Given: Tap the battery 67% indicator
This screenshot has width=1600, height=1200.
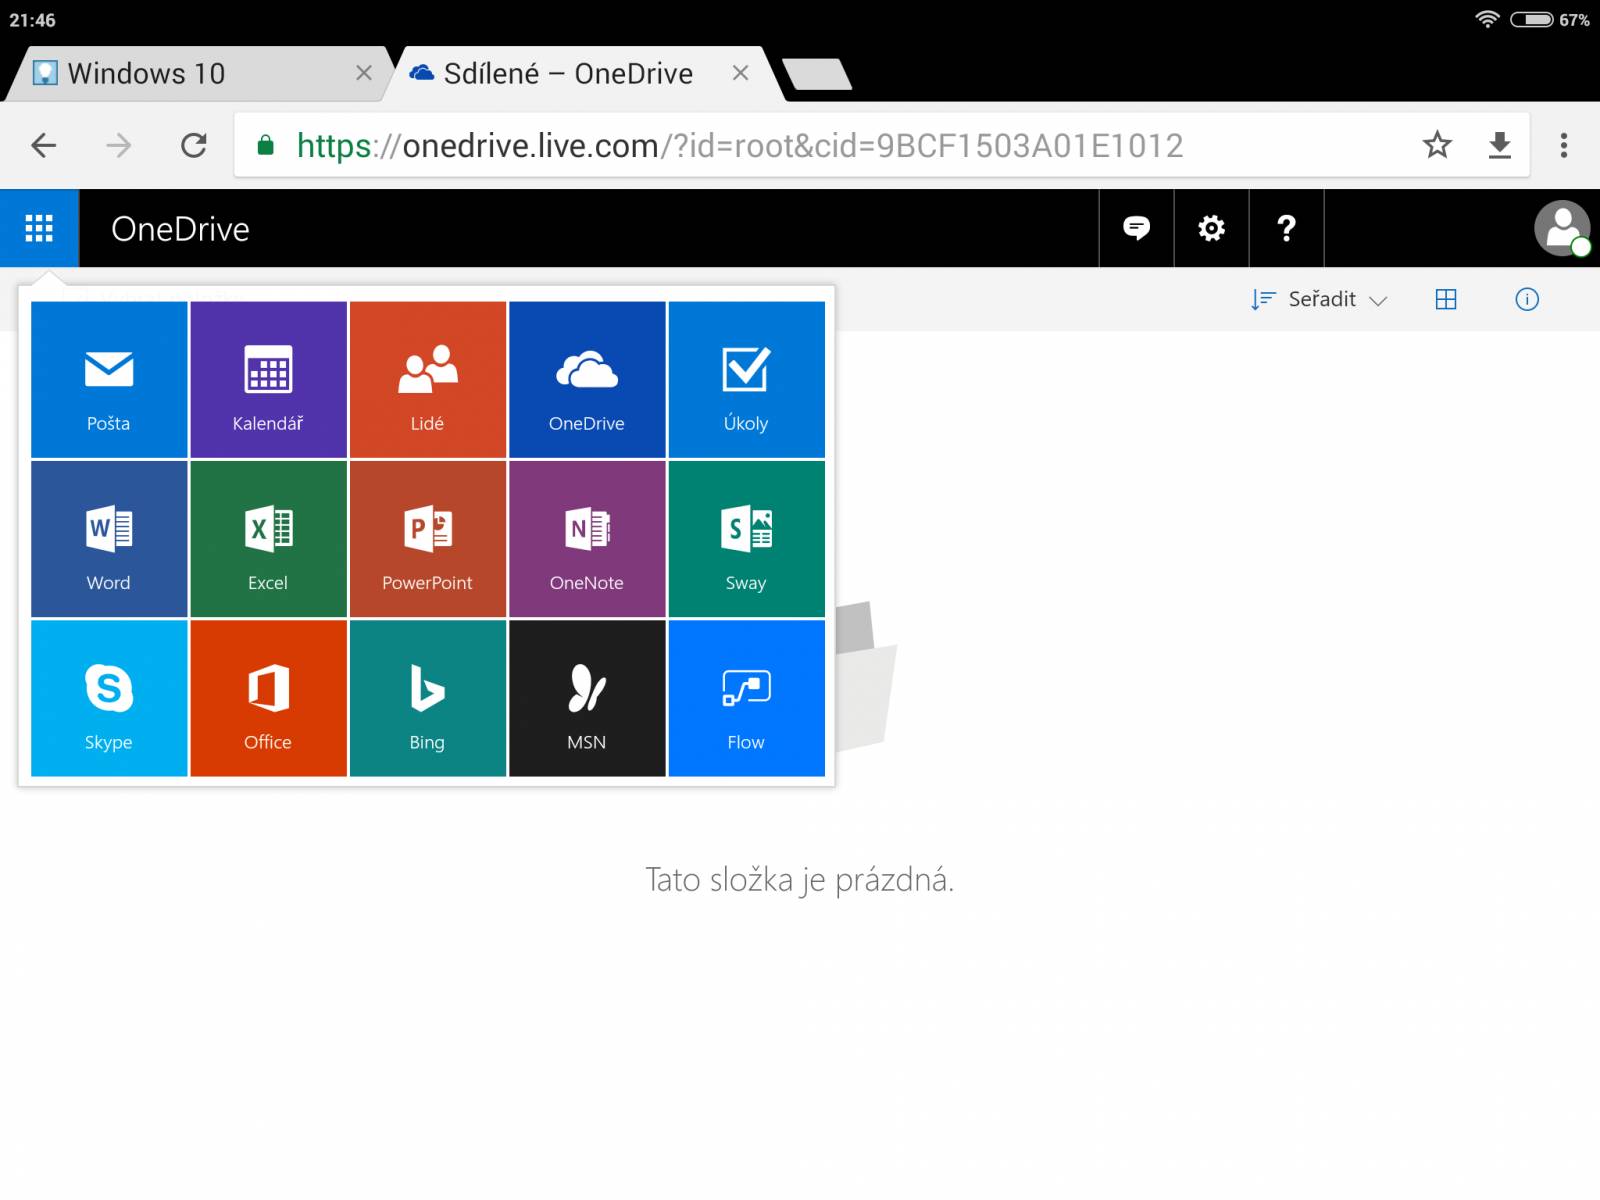Looking at the screenshot, I should (x=1550, y=19).
